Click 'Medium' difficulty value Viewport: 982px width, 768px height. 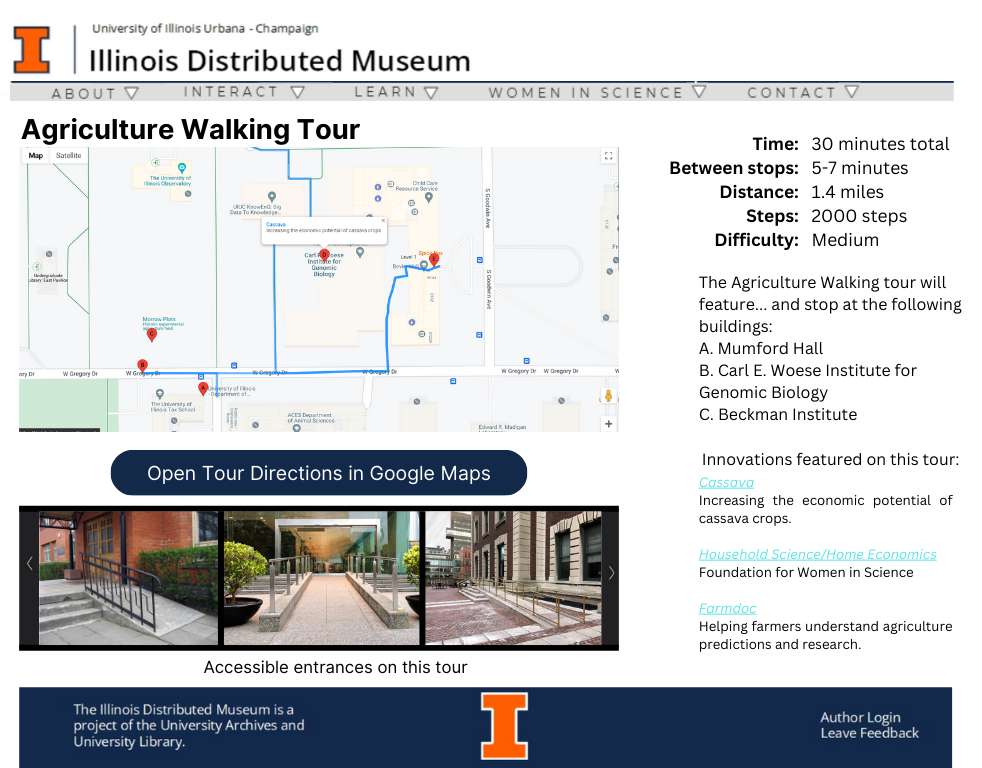(x=845, y=240)
